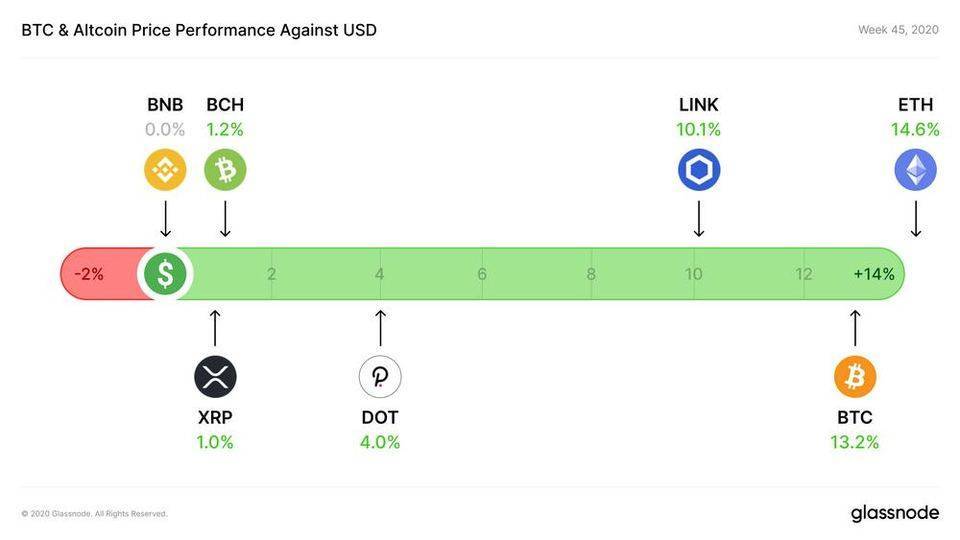Click the Polkadot DOT icon
The width and height of the screenshot is (960, 540).
[380, 377]
